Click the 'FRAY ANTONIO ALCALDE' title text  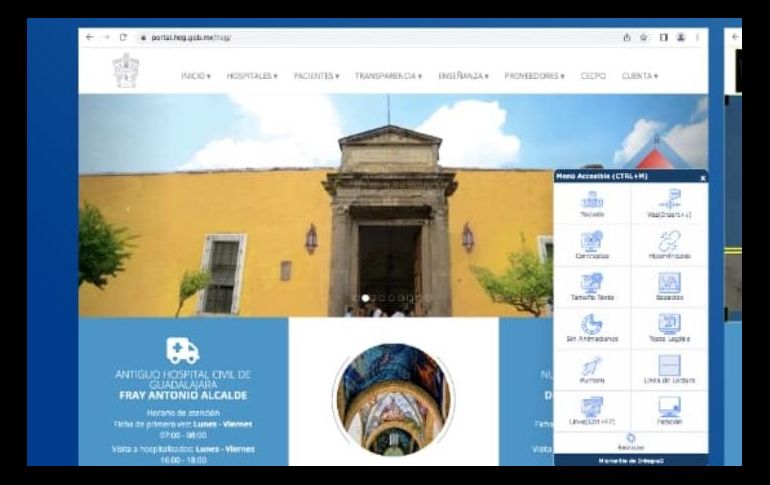pyautogui.click(x=183, y=396)
